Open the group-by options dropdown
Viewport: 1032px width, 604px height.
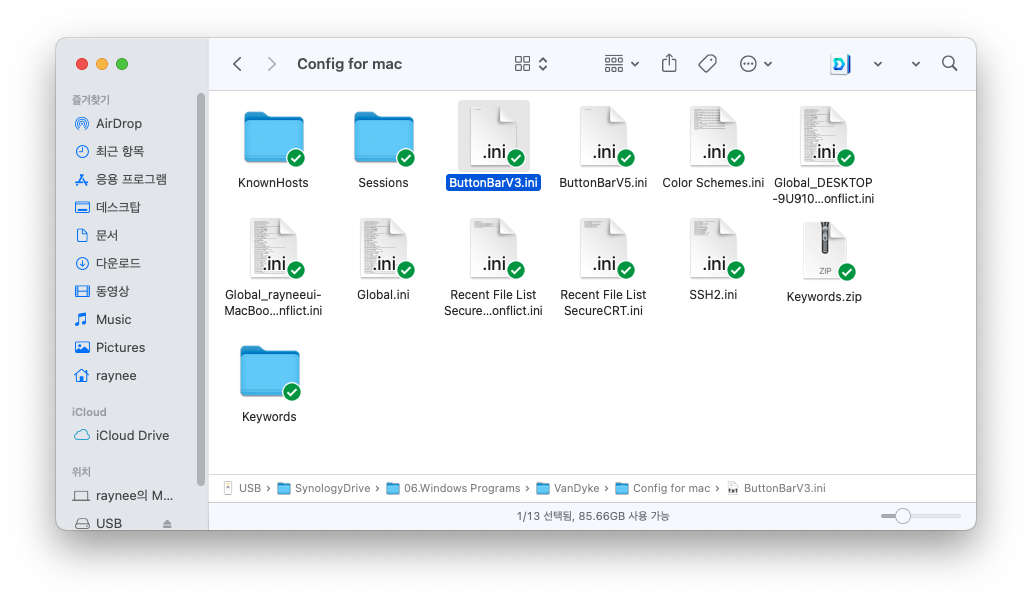coord(621,64)
